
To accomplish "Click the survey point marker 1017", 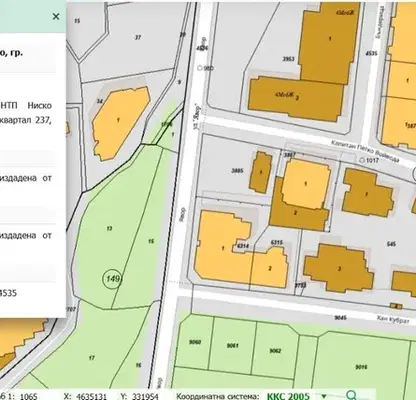I will (362, 160).
